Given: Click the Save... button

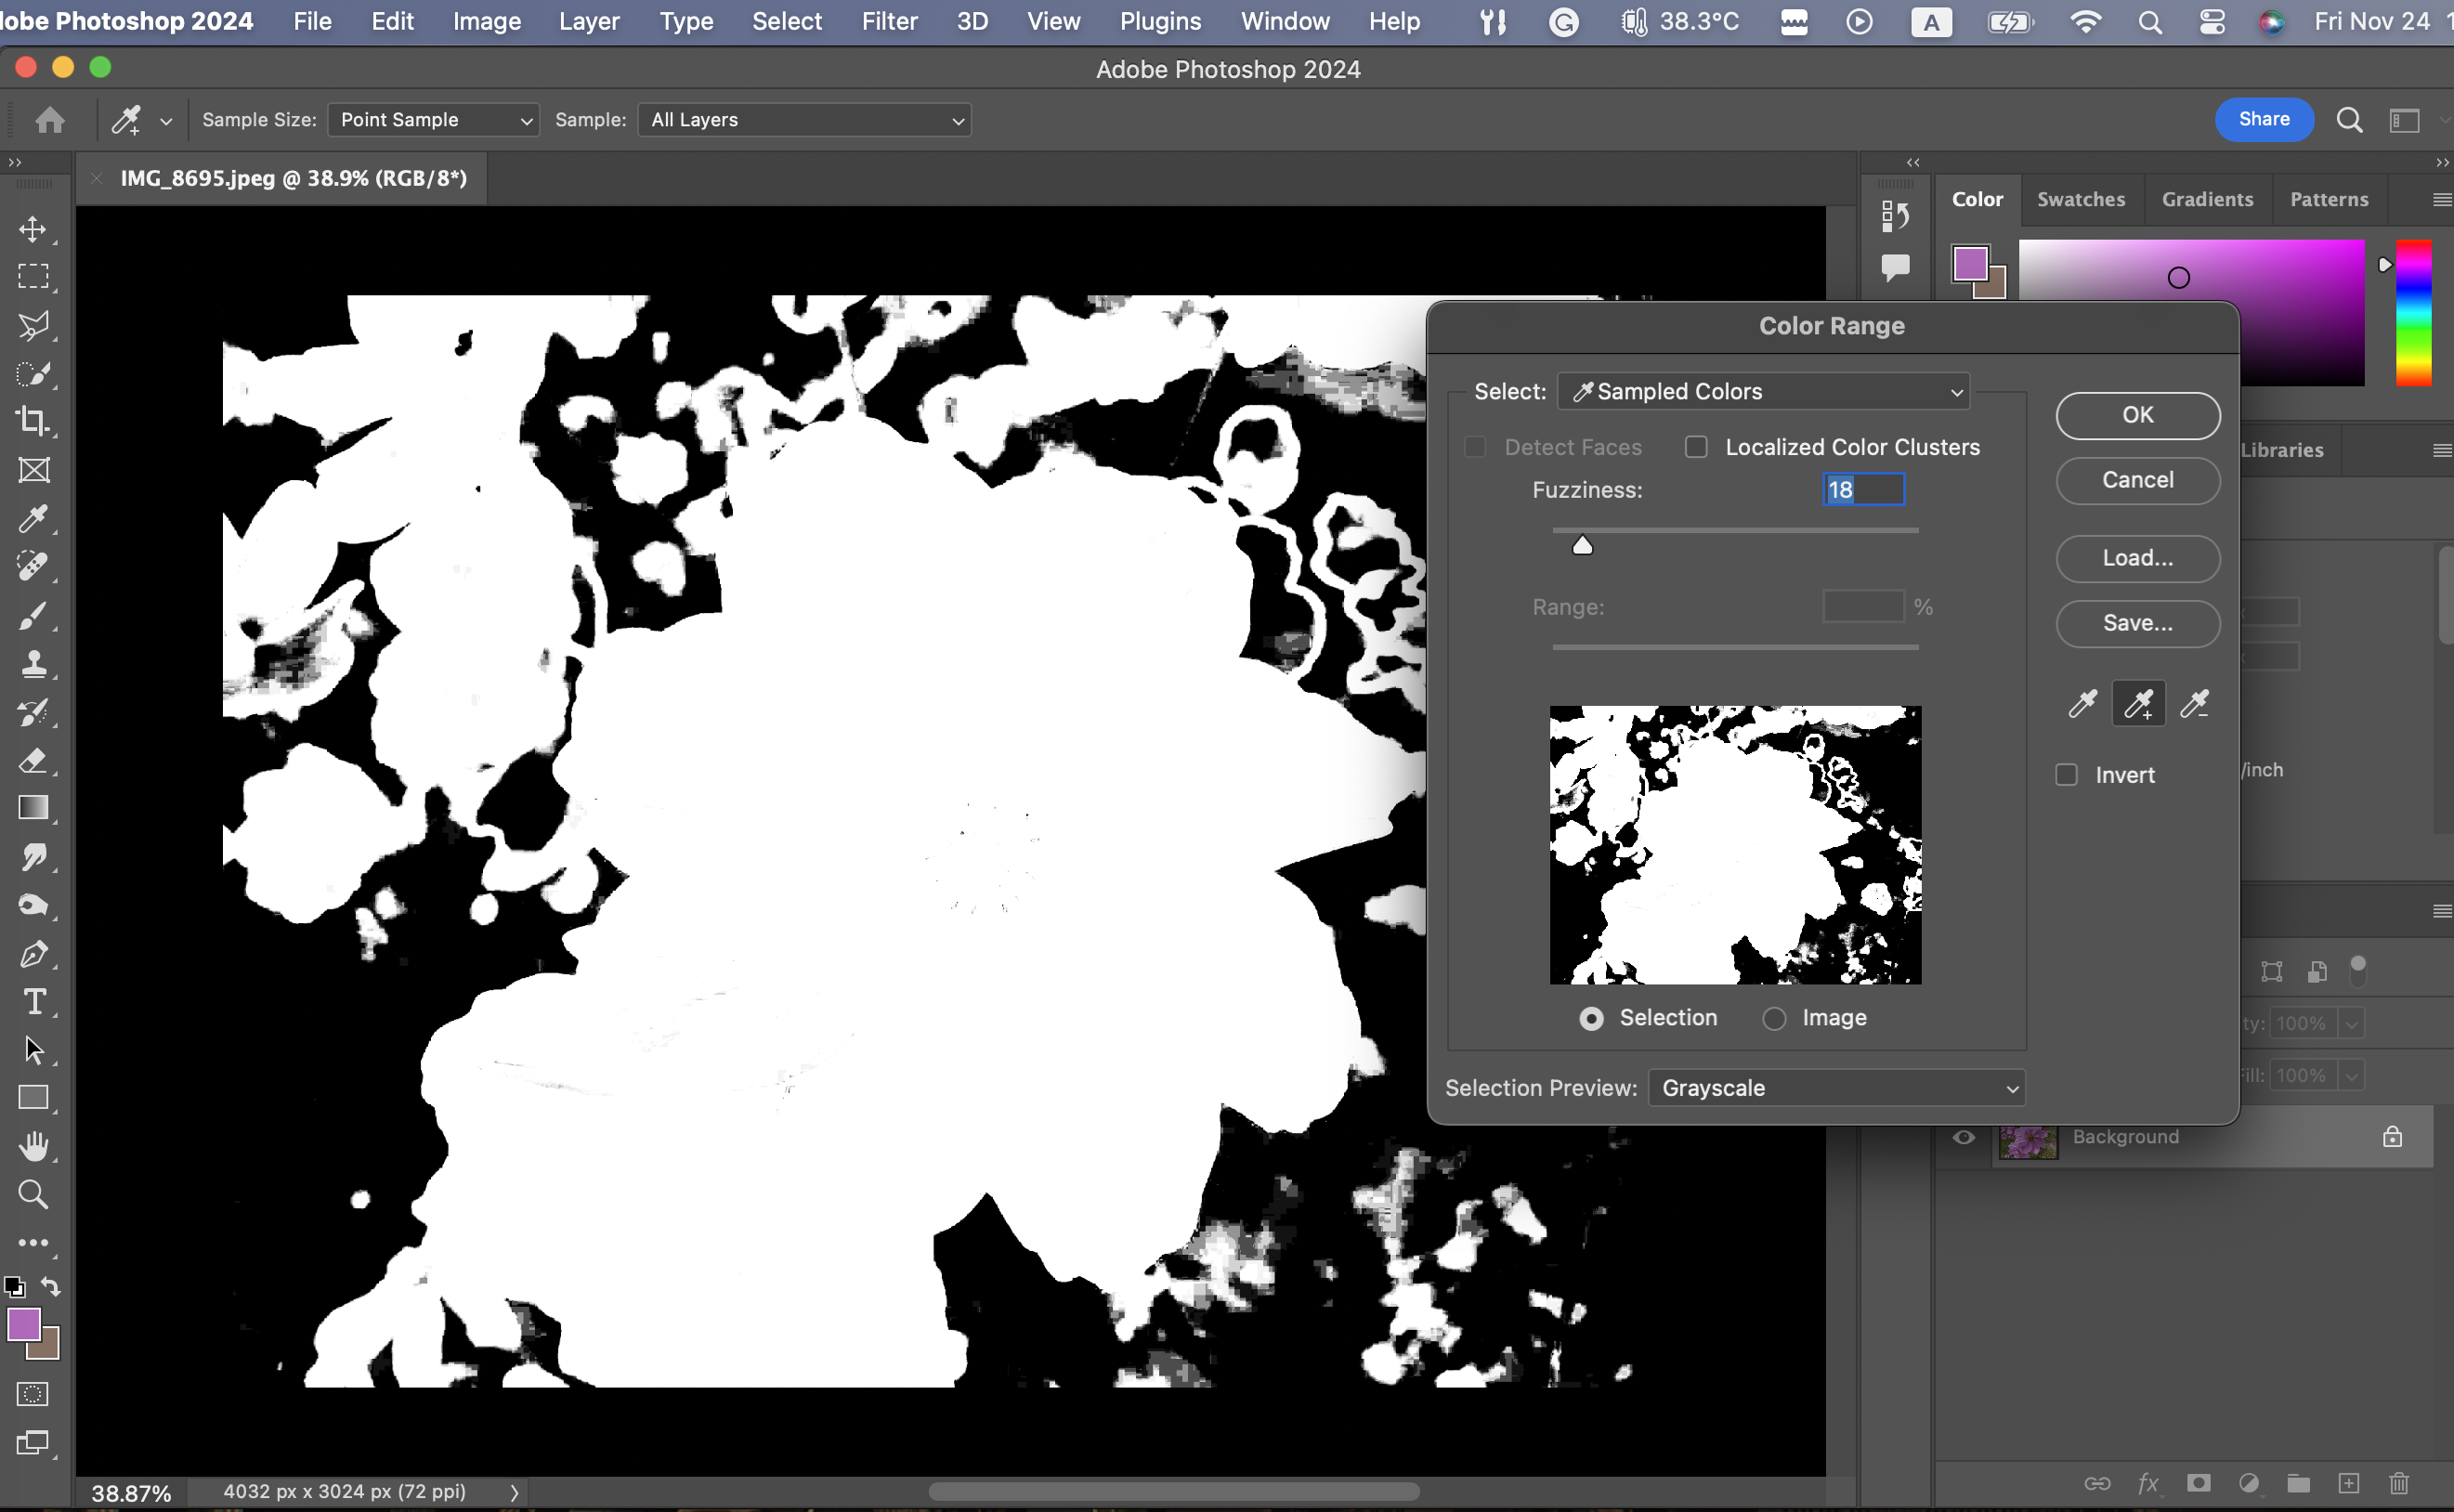Looking at the screenshot, I should coord(2137,623).
